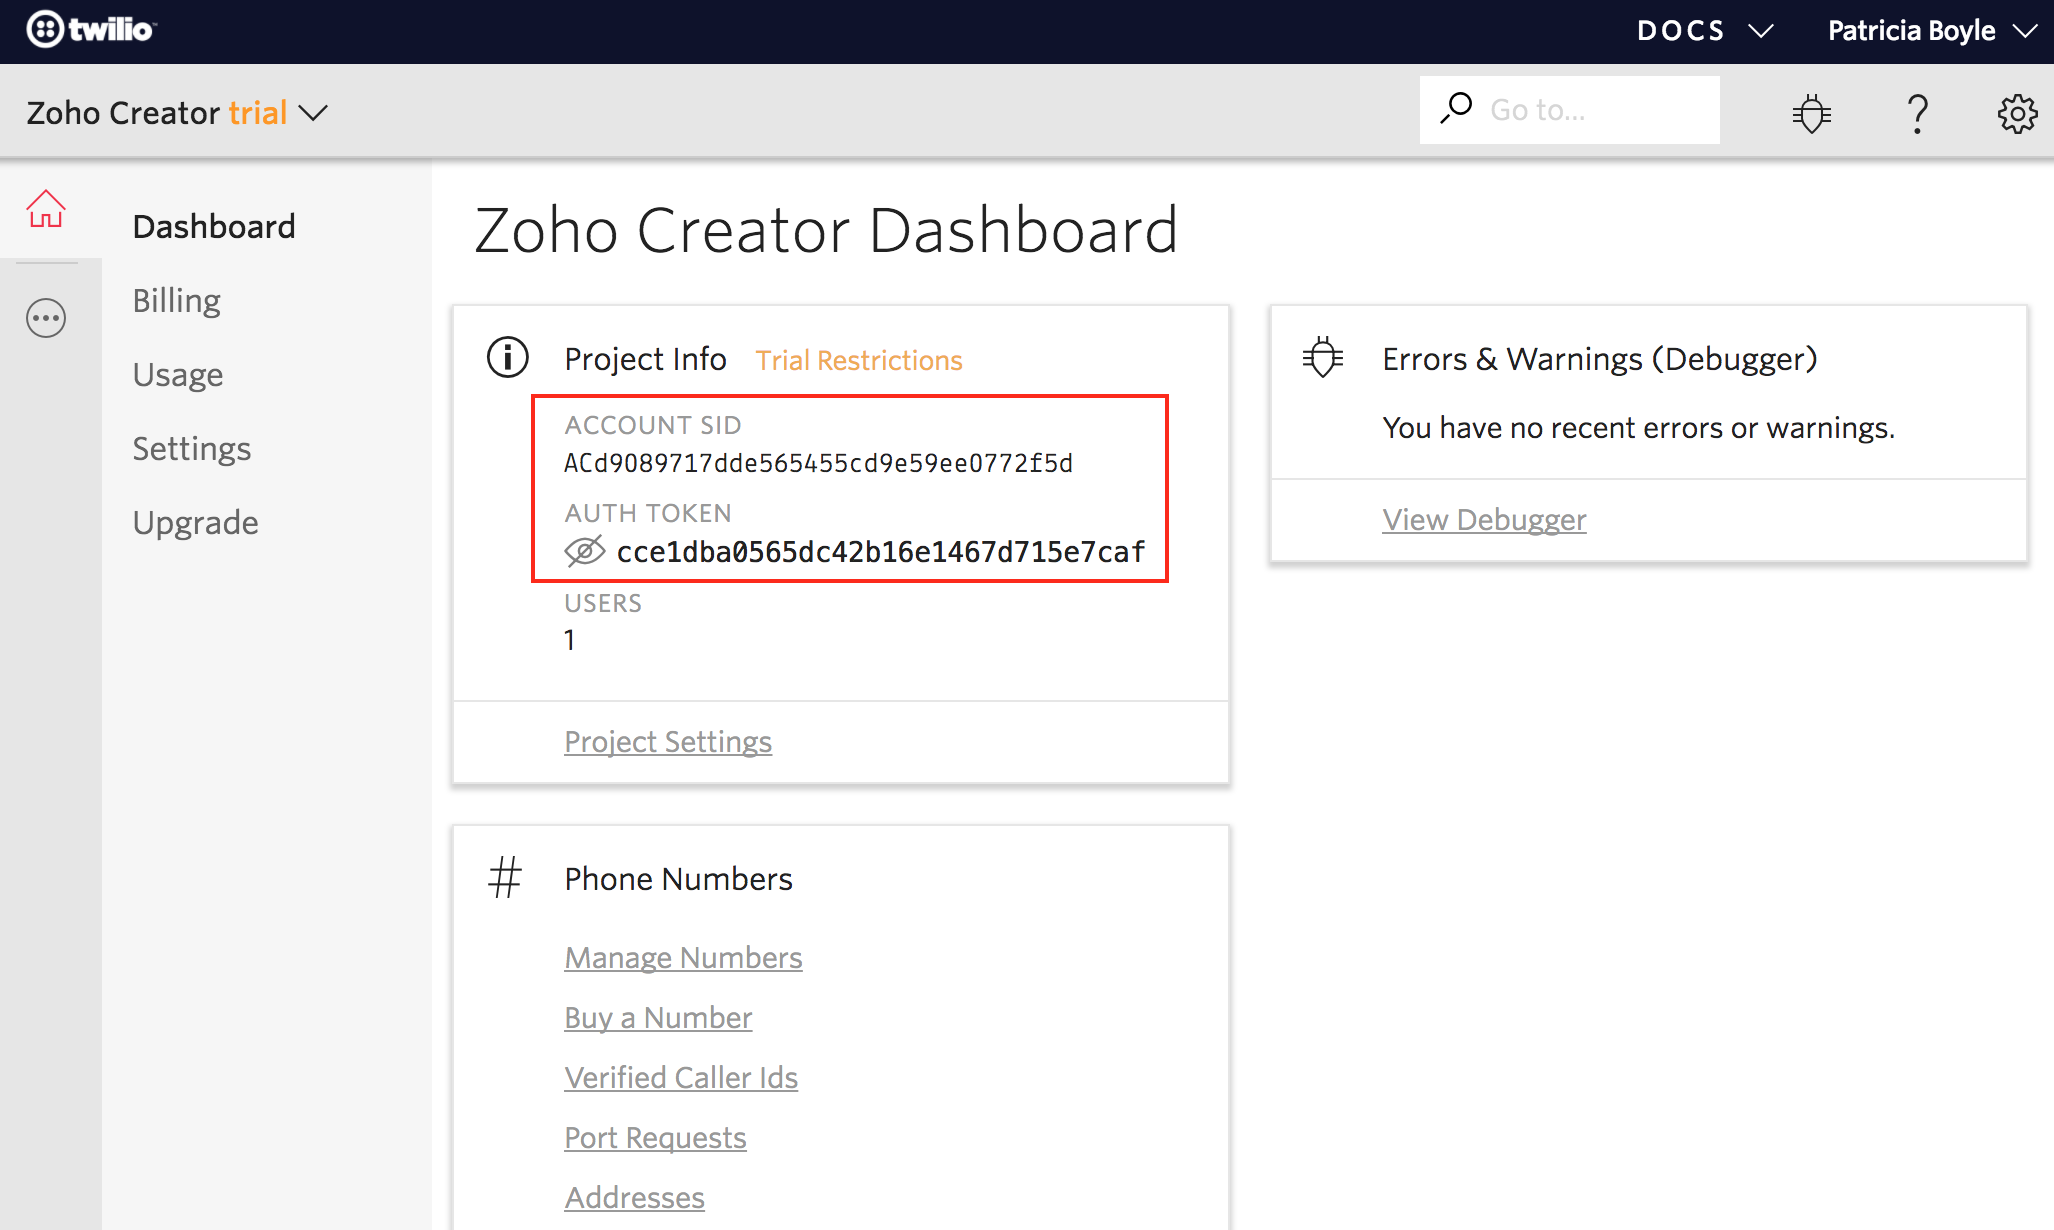The width and height of the screenshot is (2054, 1230).
Task: Select Billing in the sidebar menu
Action: pyautogui.click(x=177, y=301)
